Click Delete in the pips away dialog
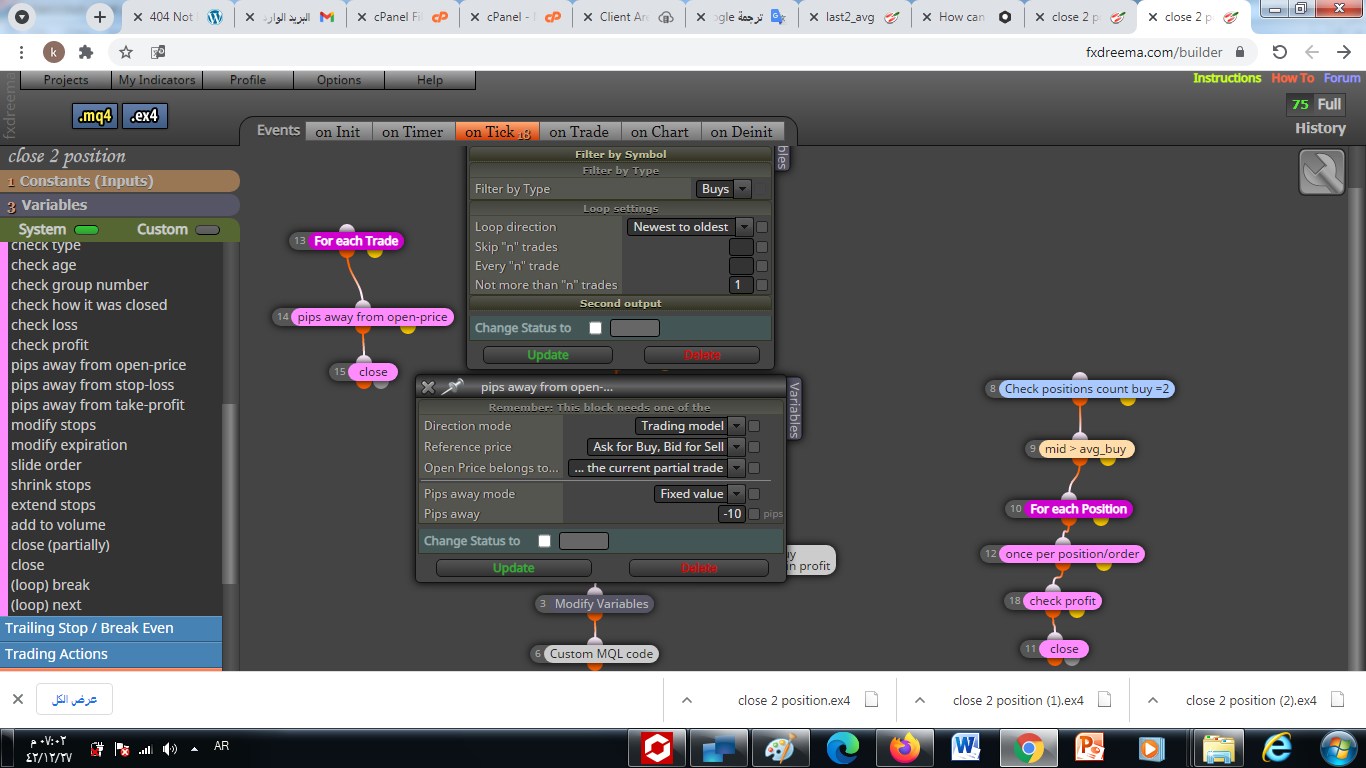This screenshot has width=1366, height=768. coord(699,568)
